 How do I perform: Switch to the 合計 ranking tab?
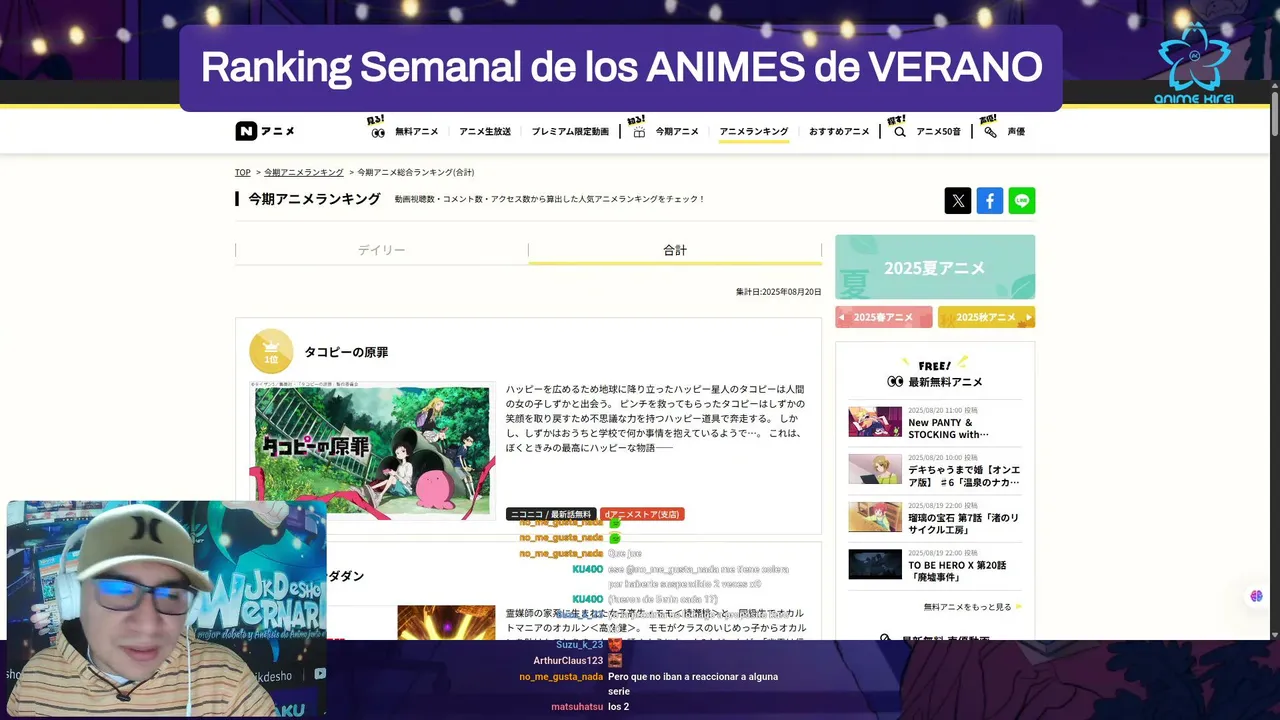coord(675,250)
